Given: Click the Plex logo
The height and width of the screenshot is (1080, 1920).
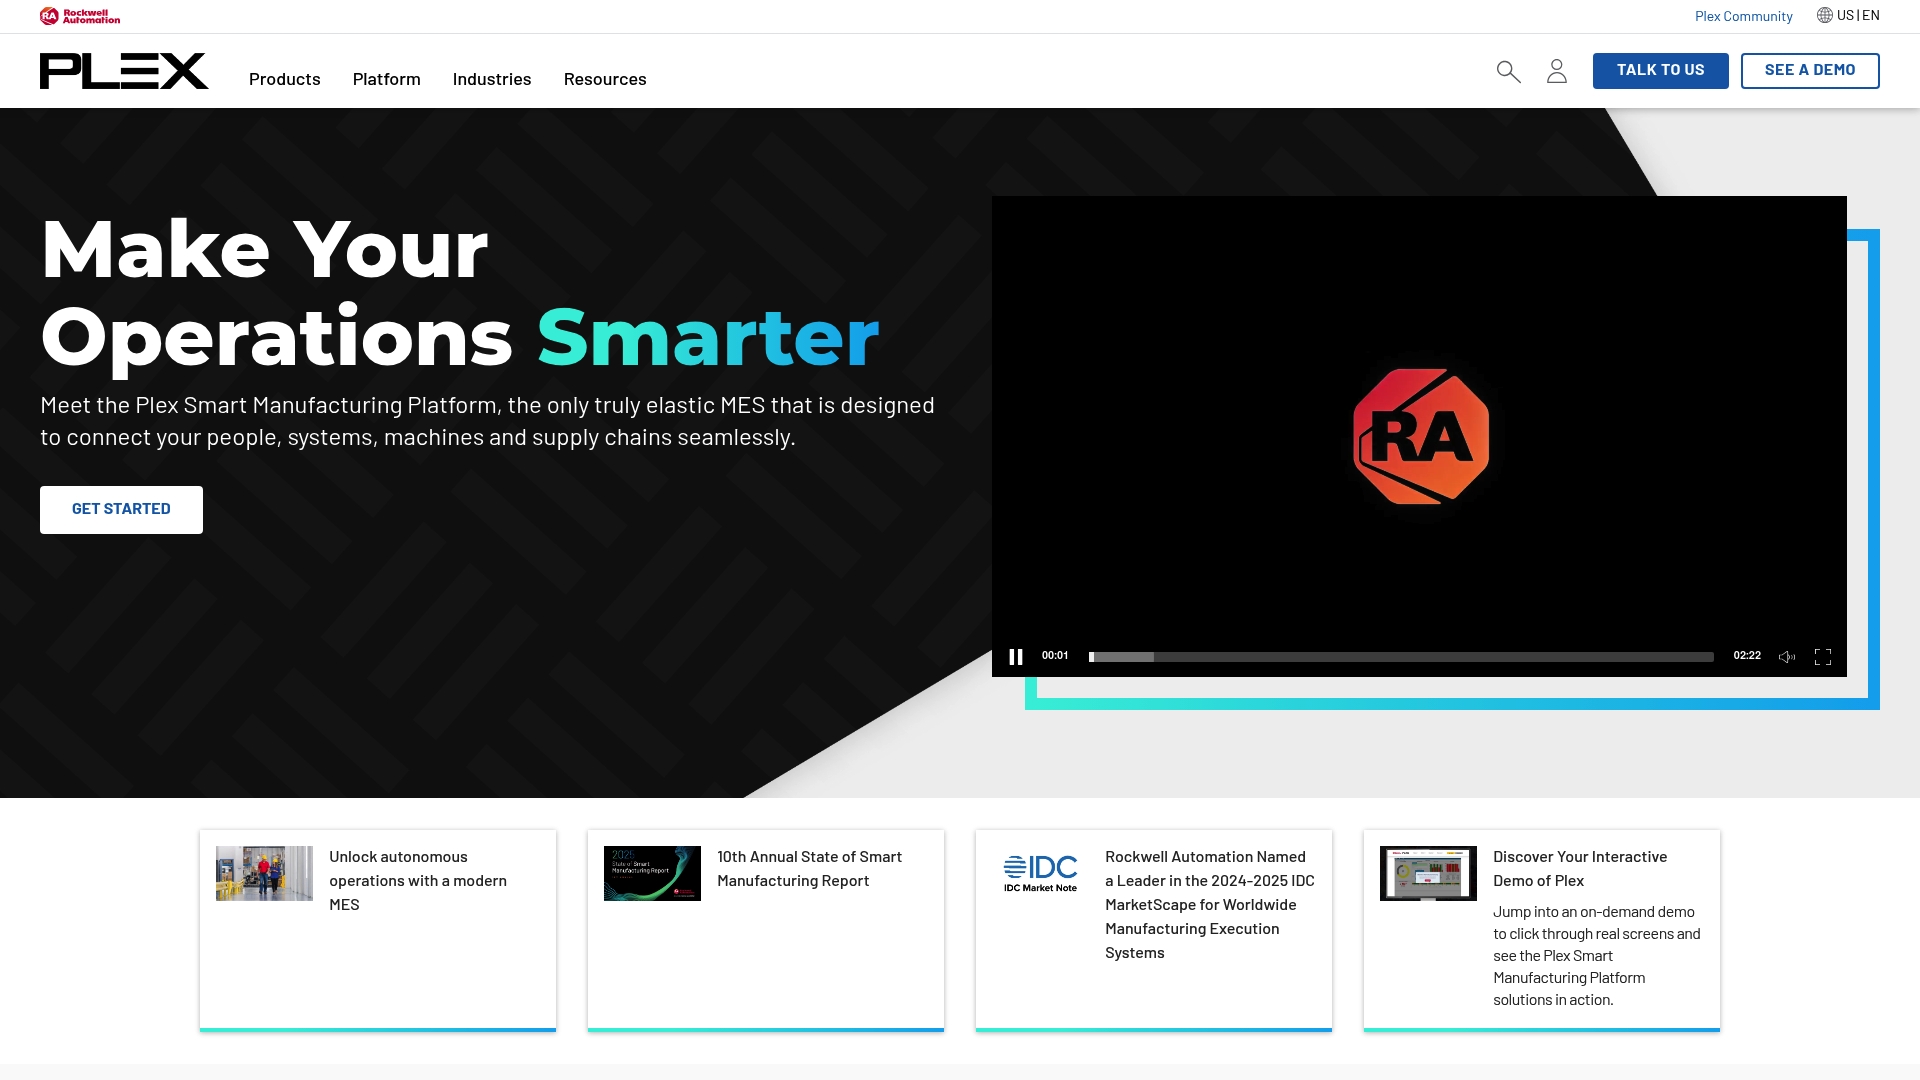Looking at the screenshot, I should point(124,71).
